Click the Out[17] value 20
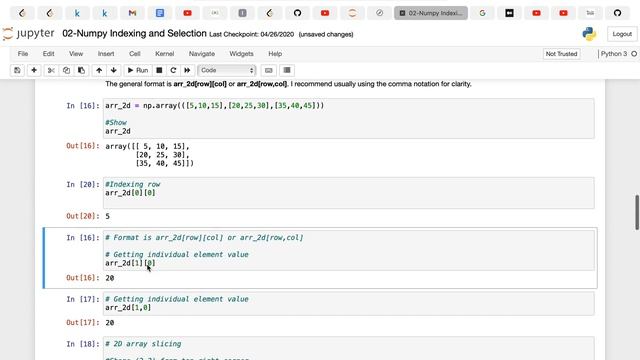Screen dimensions: 640x360 pos(110,322)
